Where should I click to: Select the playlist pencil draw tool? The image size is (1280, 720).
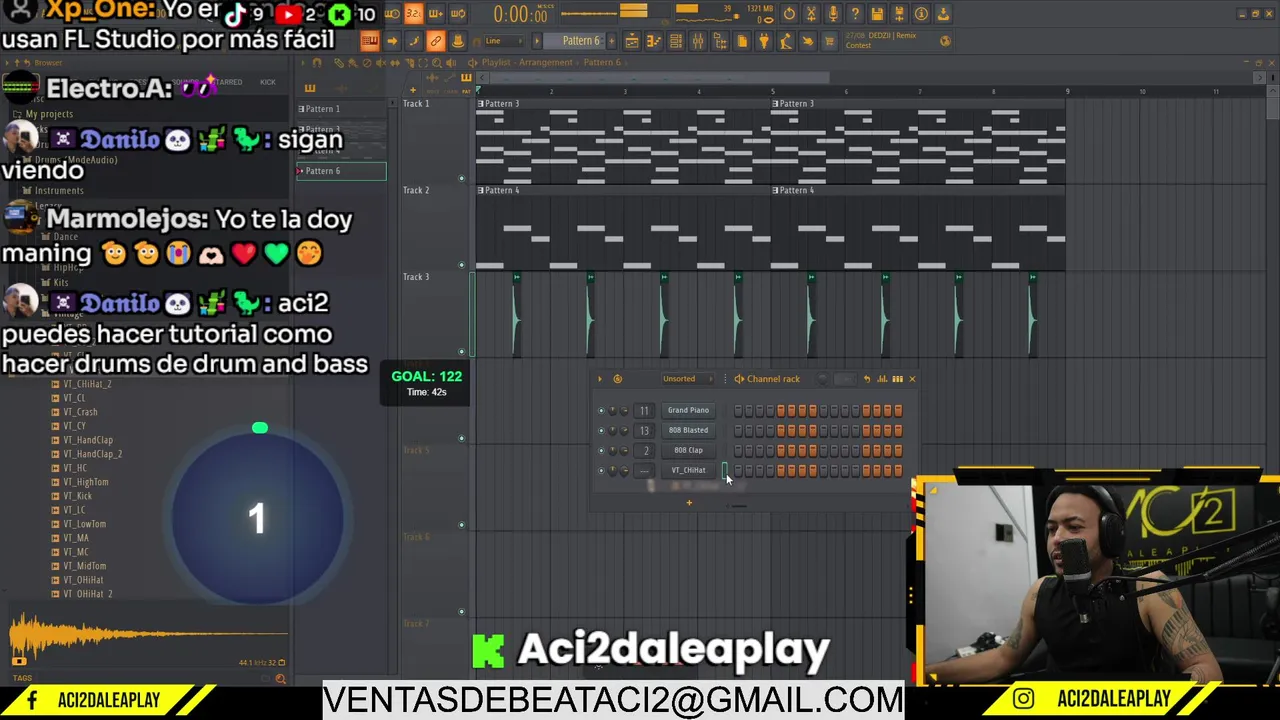click(339, 63)
